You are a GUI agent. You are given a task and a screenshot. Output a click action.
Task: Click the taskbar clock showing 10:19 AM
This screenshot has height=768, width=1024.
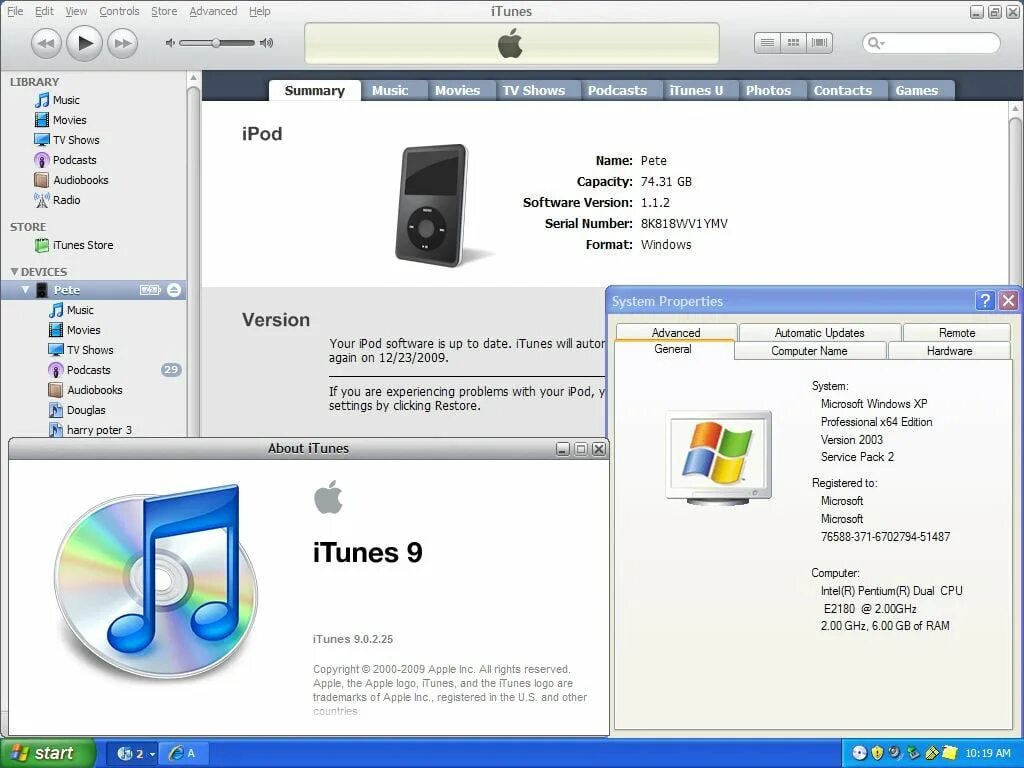click(x=988, y=753)
